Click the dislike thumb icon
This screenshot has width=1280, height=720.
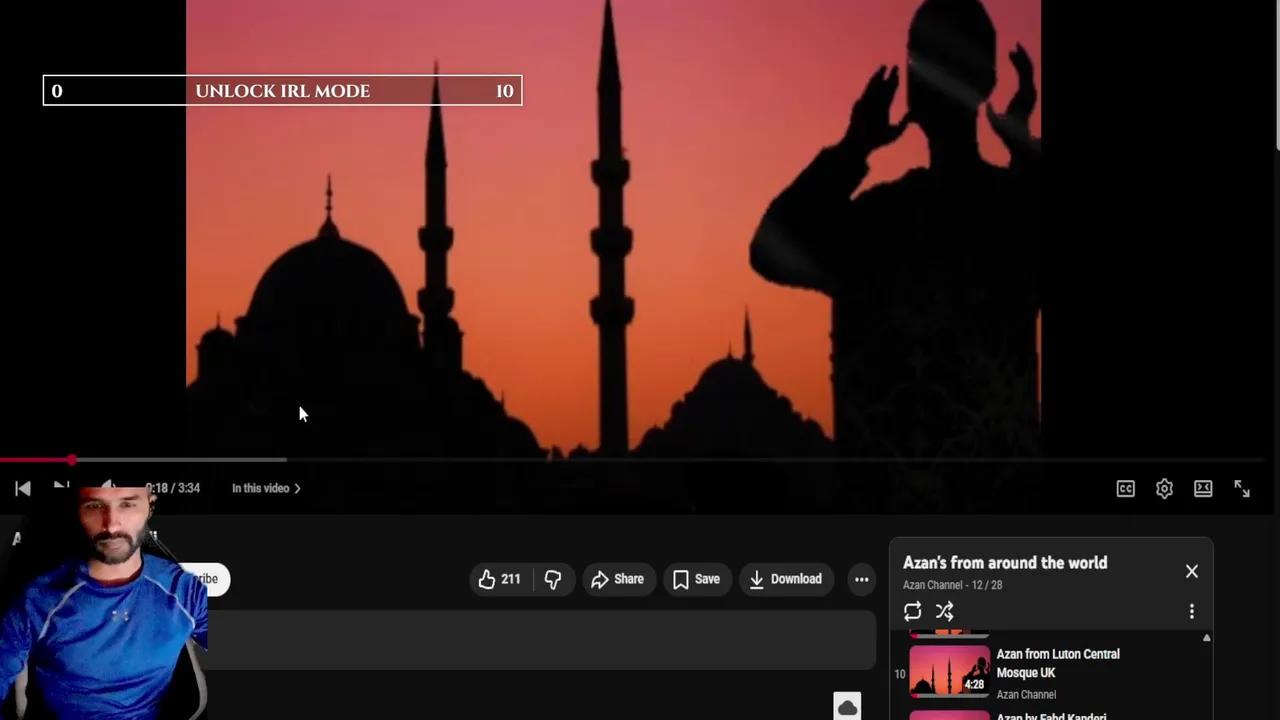552,579
